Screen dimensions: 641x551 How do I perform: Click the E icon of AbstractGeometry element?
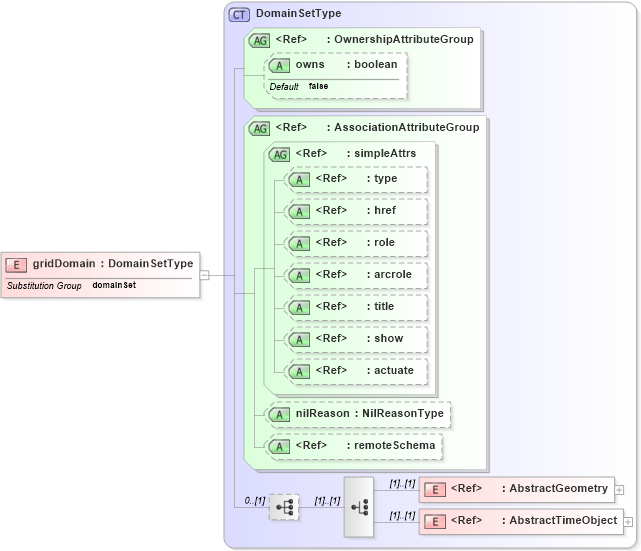435,490
